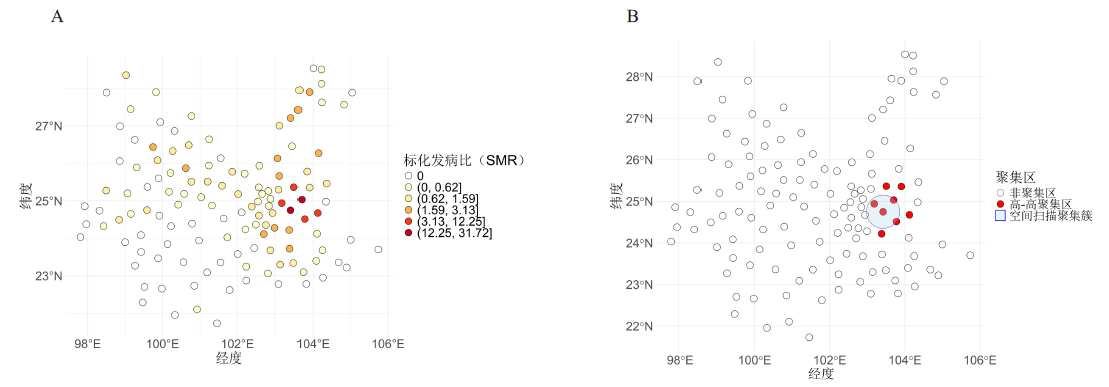
Task: Click the blue scan cluster circle in panel B
Action: [x=883, y=212]
